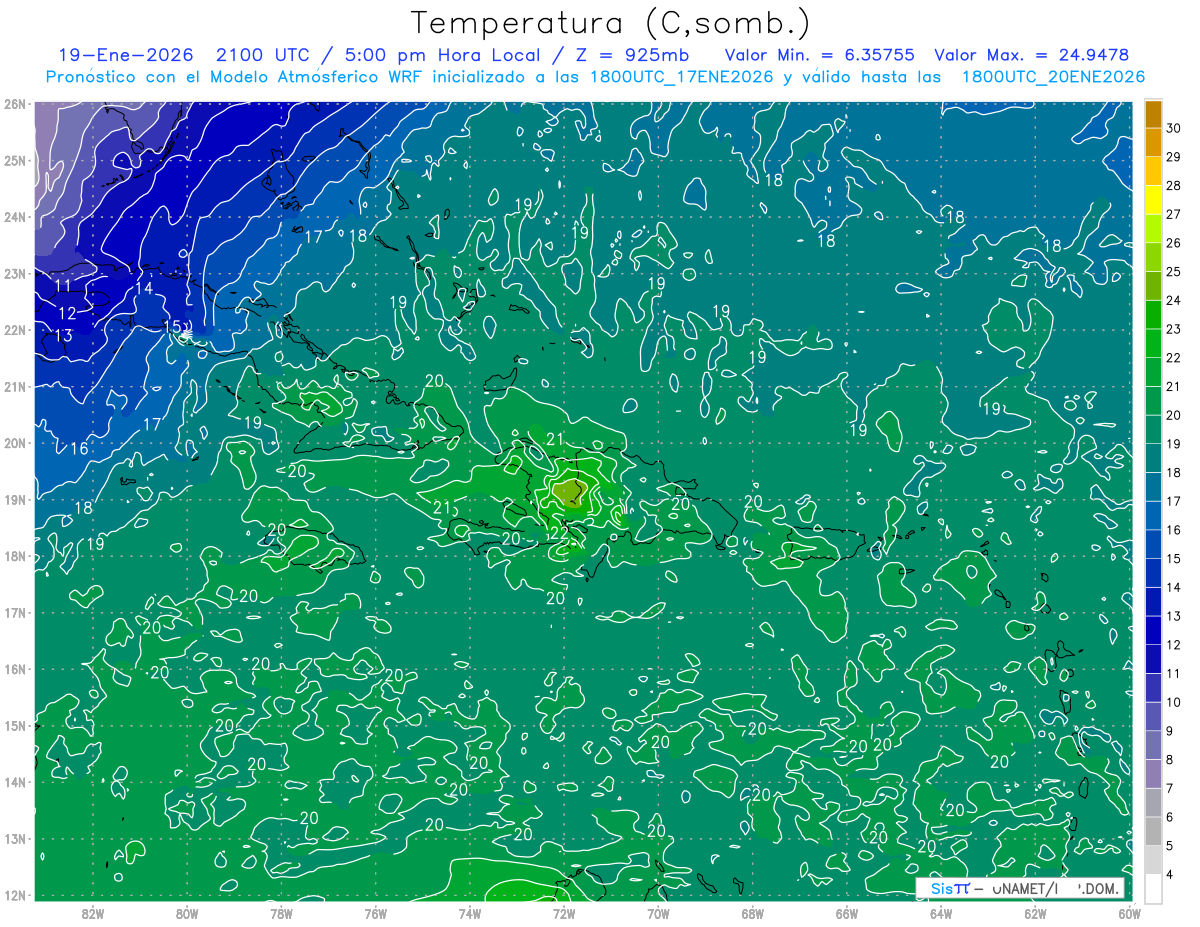
Task: Click 'Valor Min. = 6.35755' text
Action: pos(818,55)
